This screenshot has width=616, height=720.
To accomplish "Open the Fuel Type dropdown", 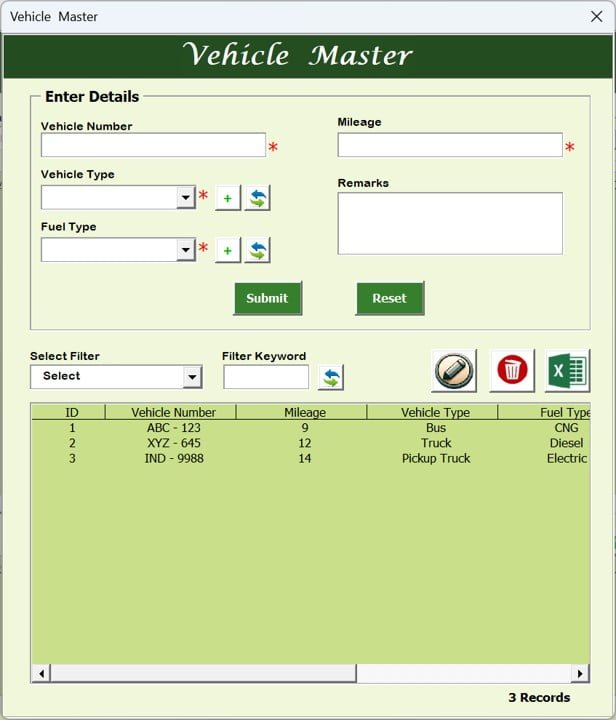I will click(x=186, y=250).
